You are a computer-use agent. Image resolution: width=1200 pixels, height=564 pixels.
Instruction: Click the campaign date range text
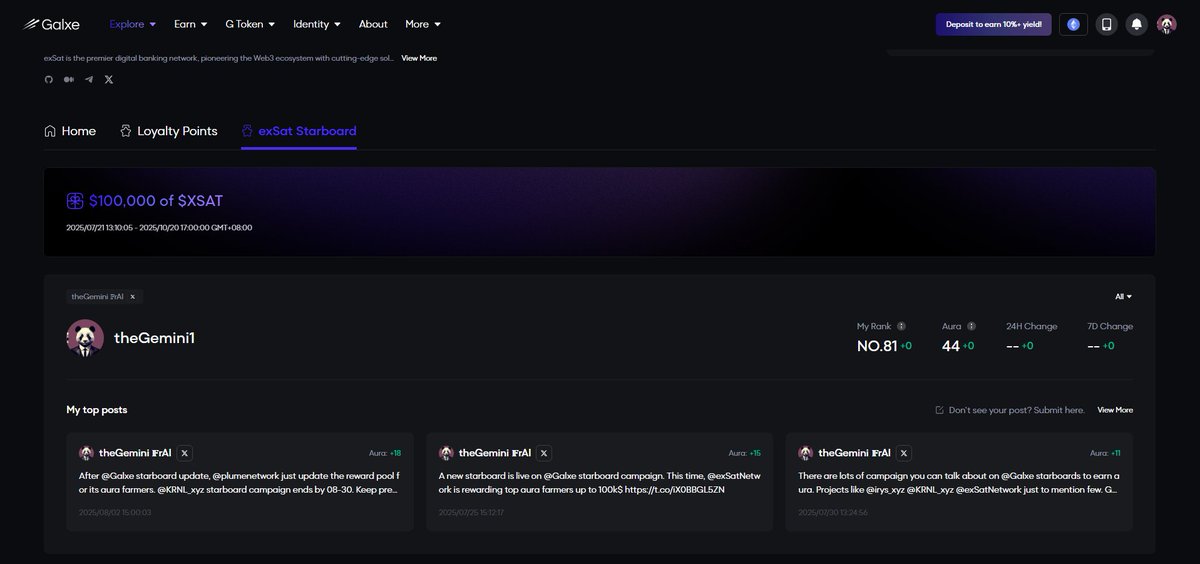[x=159, y=227]
